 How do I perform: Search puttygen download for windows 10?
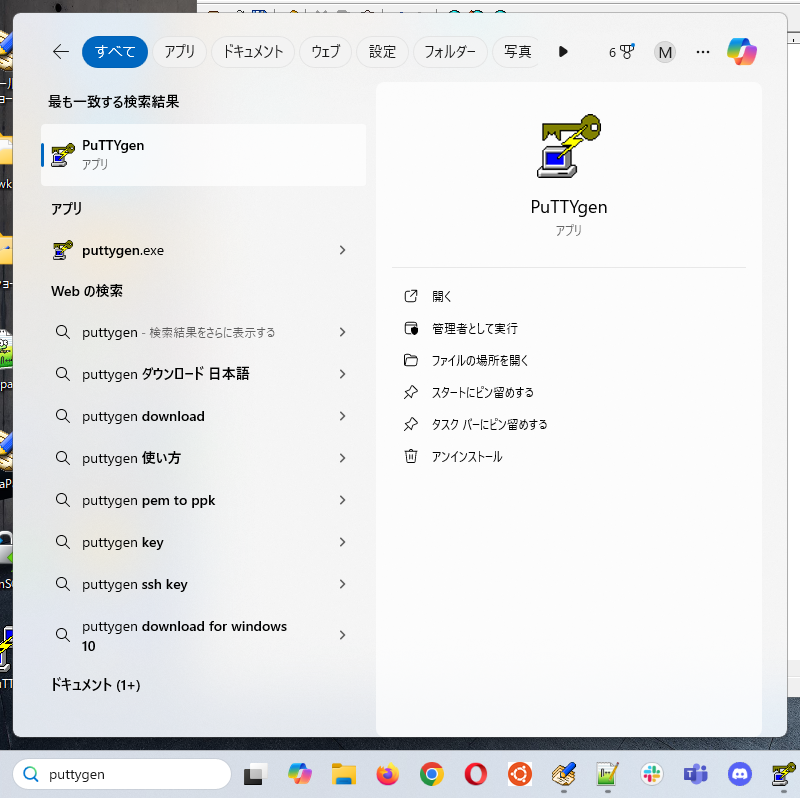[204, 635]
